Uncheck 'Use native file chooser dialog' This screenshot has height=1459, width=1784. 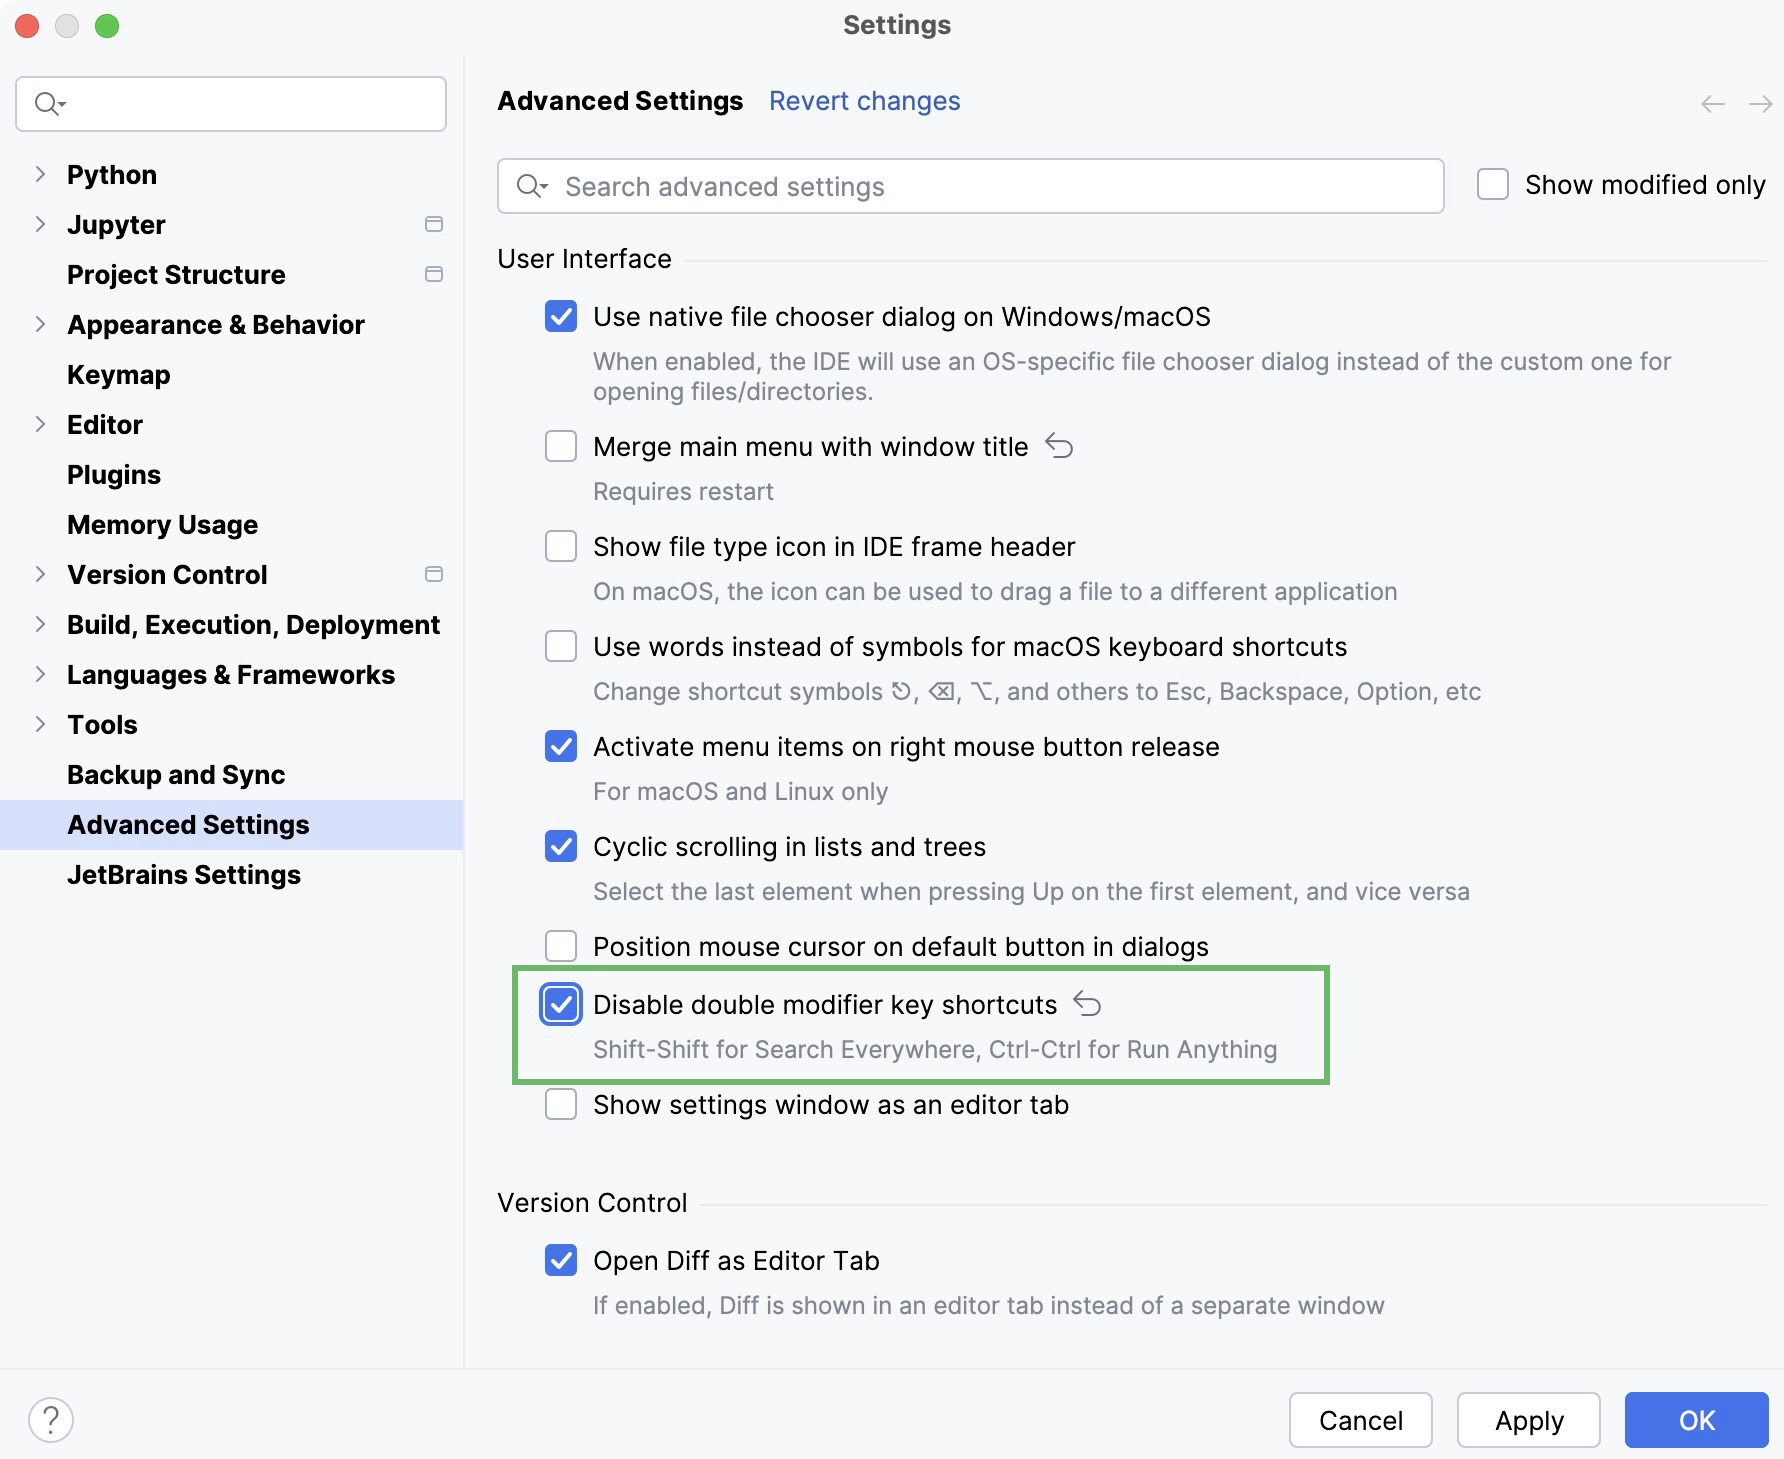(561, 316)
